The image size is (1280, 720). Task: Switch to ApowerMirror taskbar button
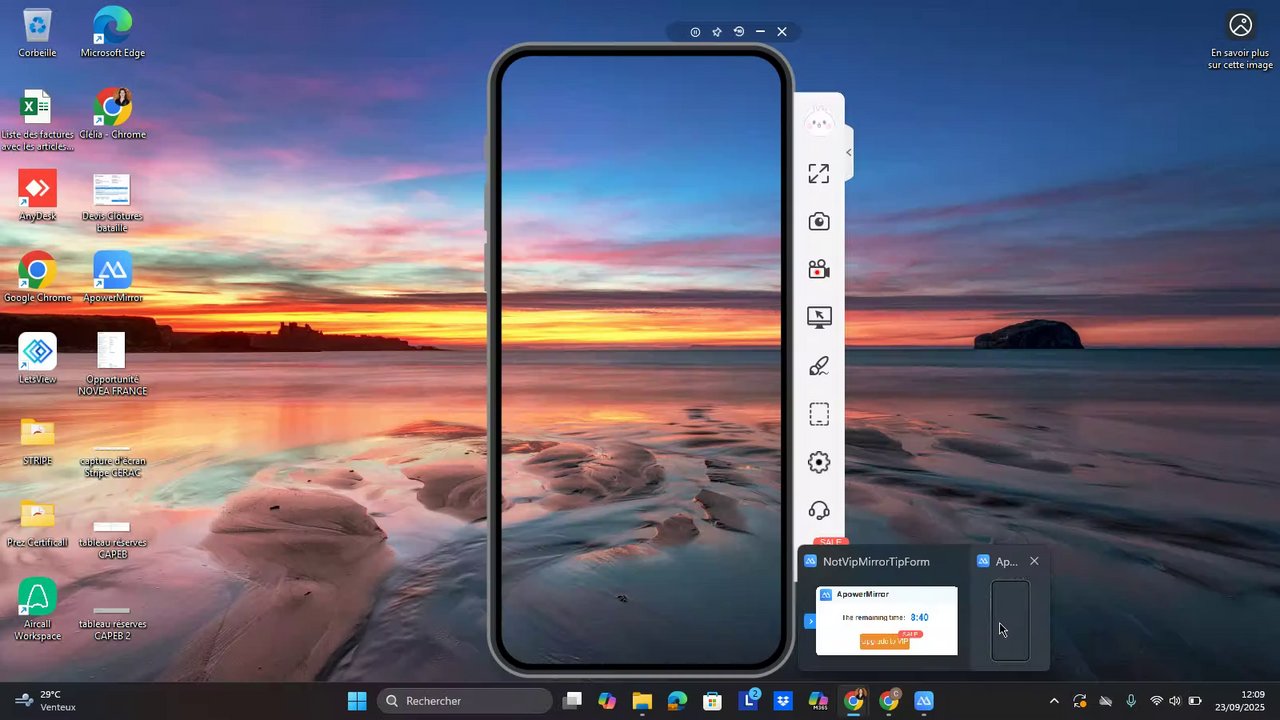[x=924, y=701]
